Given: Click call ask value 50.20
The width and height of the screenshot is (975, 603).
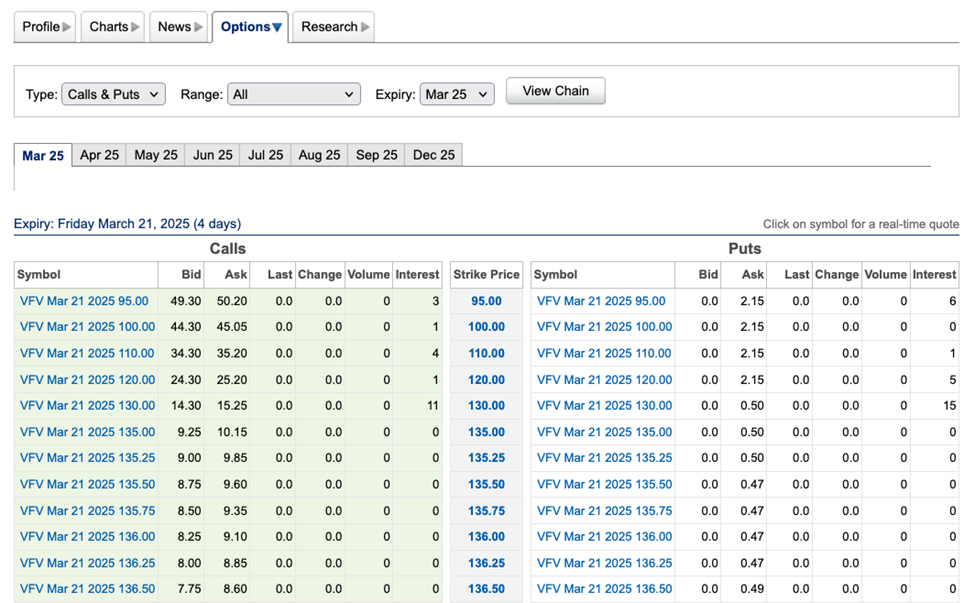Looking at the screenshot, I should coord(232,301).
